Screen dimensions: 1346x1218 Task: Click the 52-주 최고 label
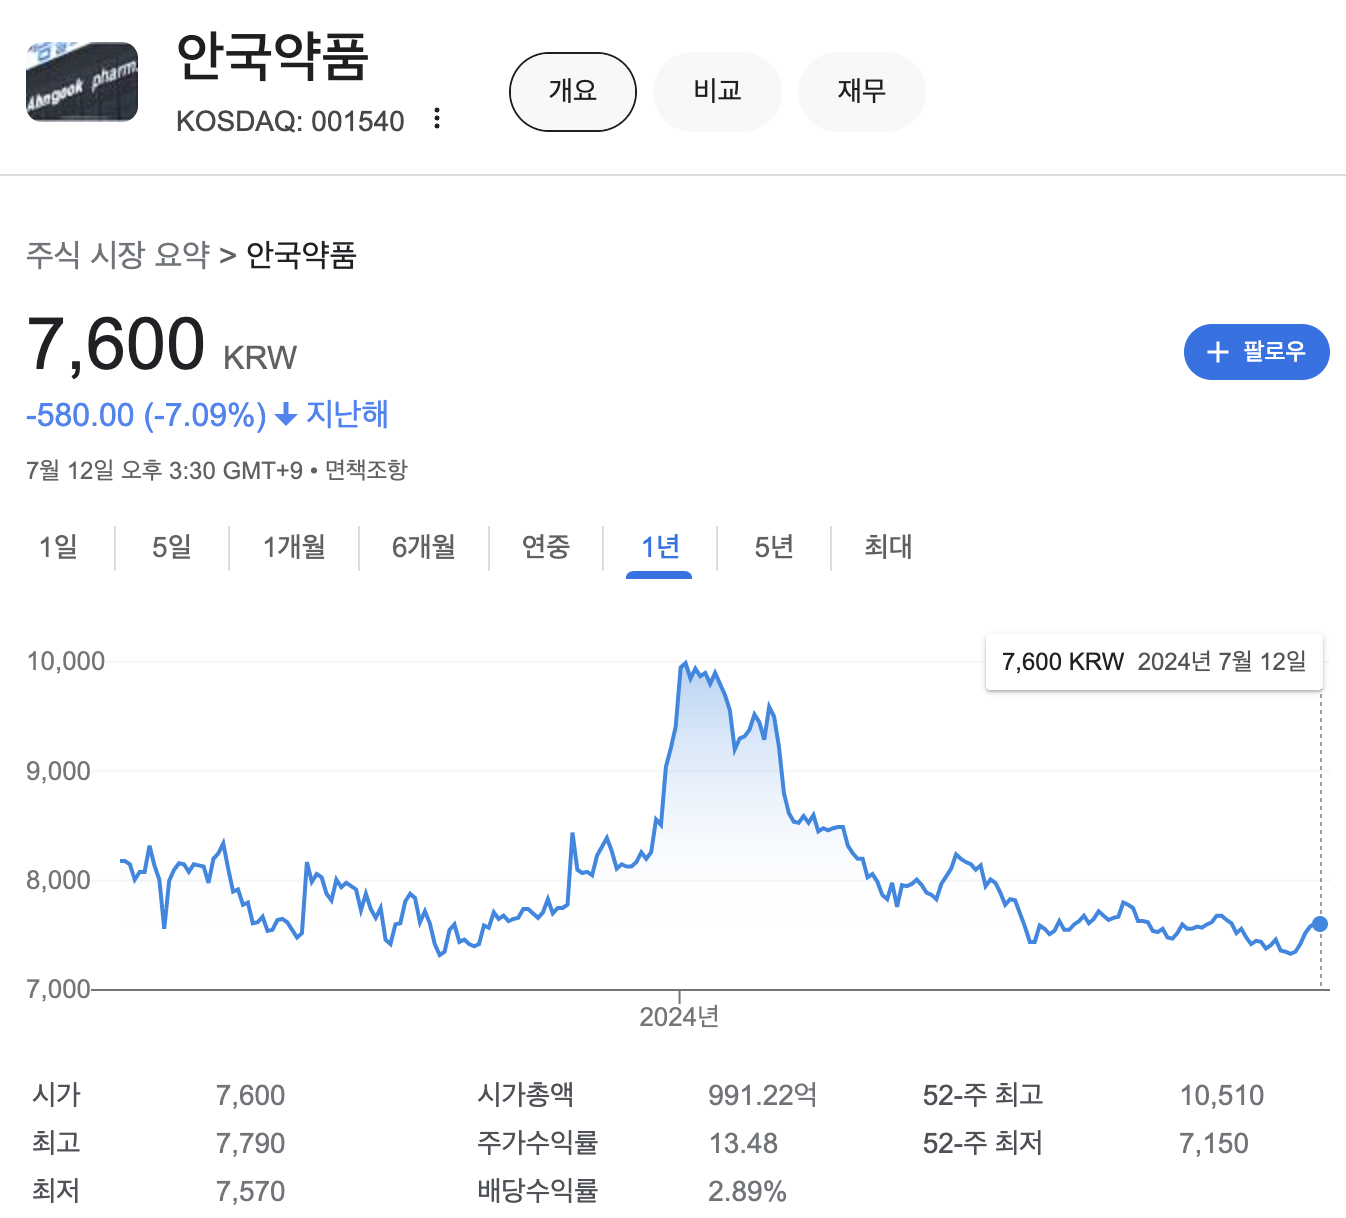click(983, 1094)
